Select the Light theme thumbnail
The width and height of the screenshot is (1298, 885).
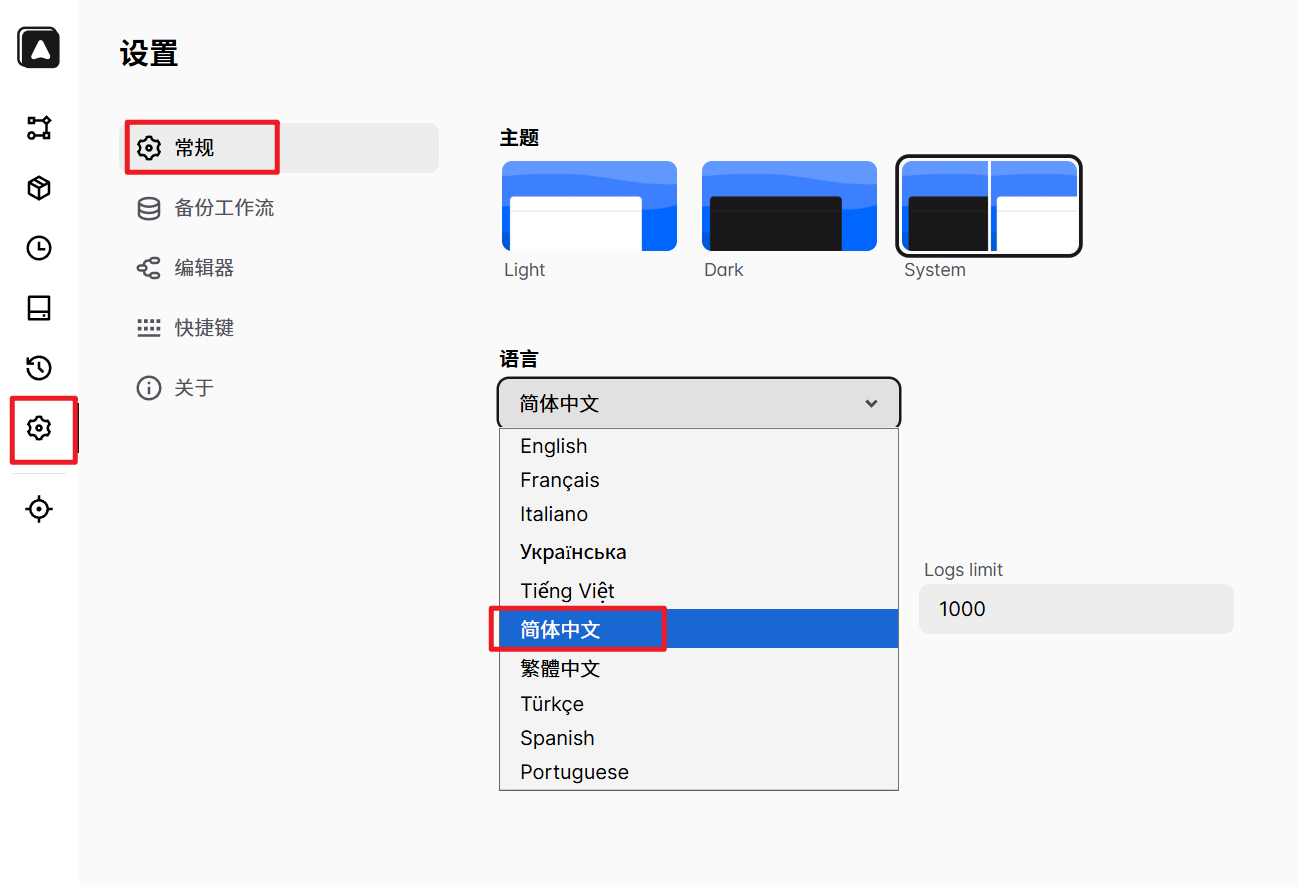pyautogui.click(x=589, y=206)
